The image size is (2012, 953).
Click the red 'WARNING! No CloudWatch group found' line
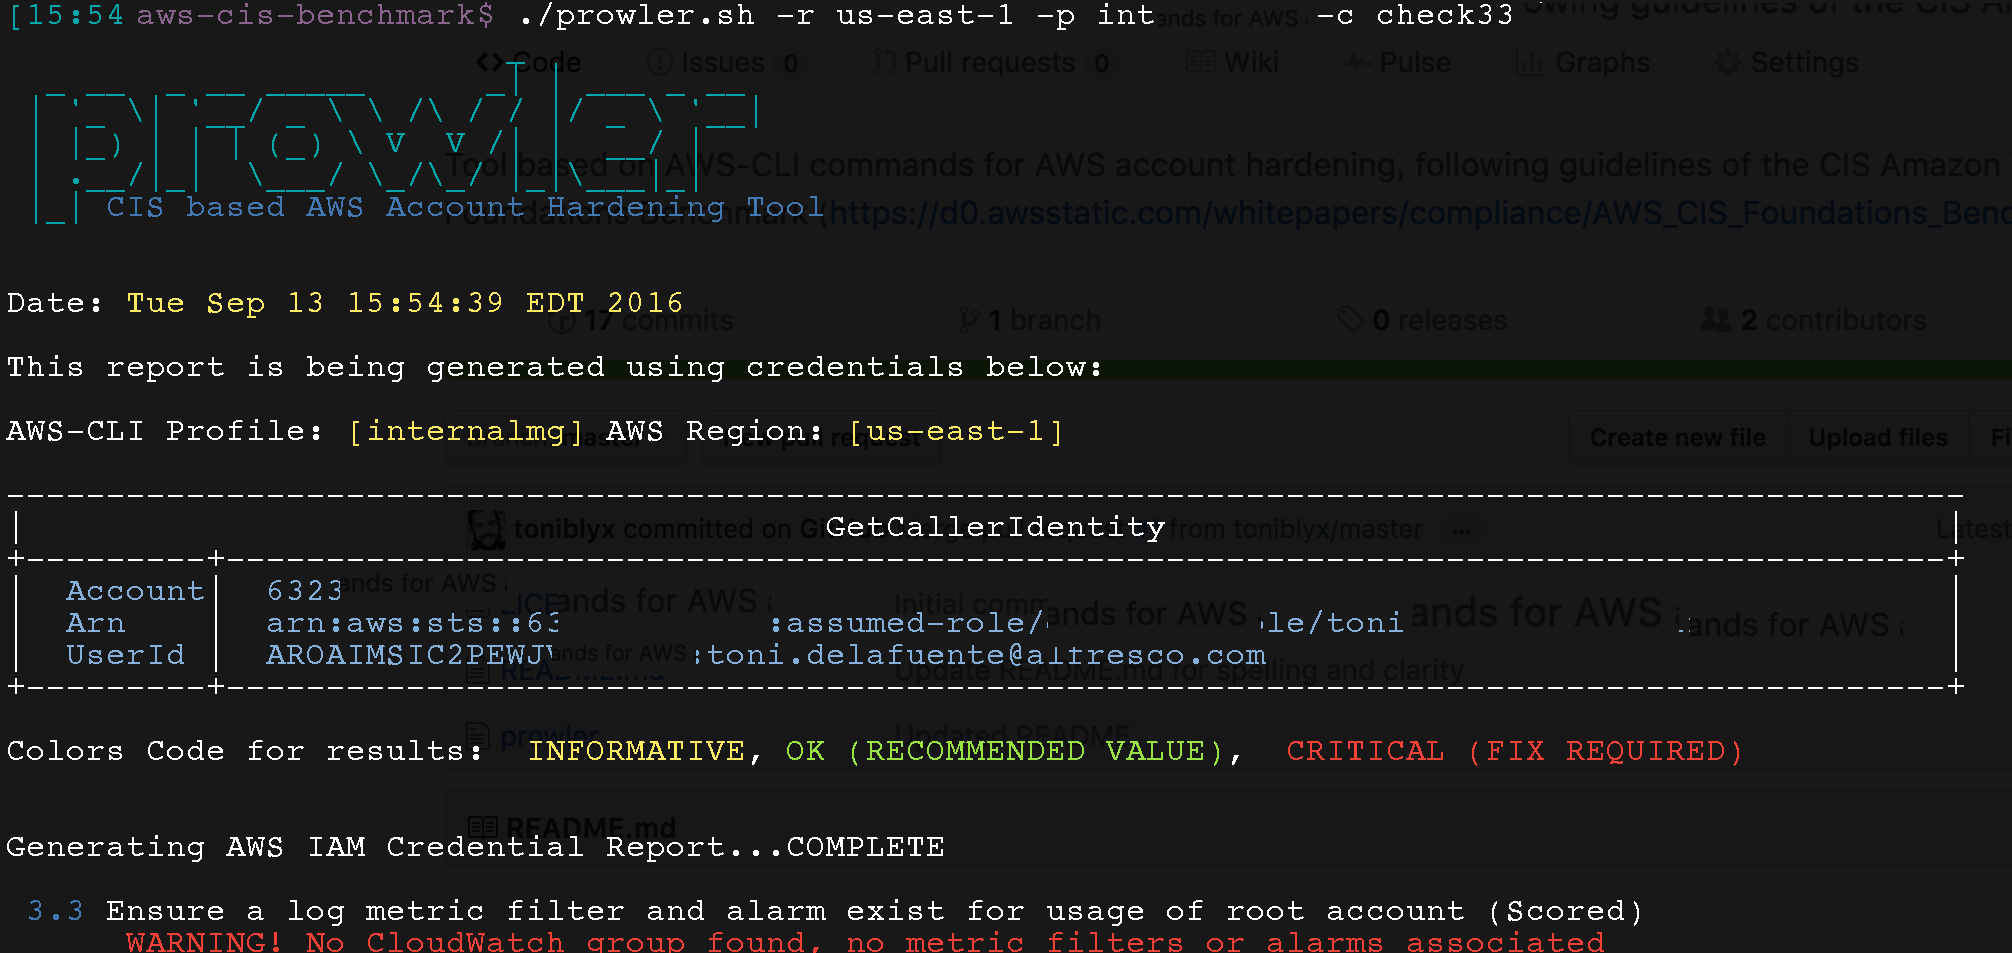tap(865, 942)
